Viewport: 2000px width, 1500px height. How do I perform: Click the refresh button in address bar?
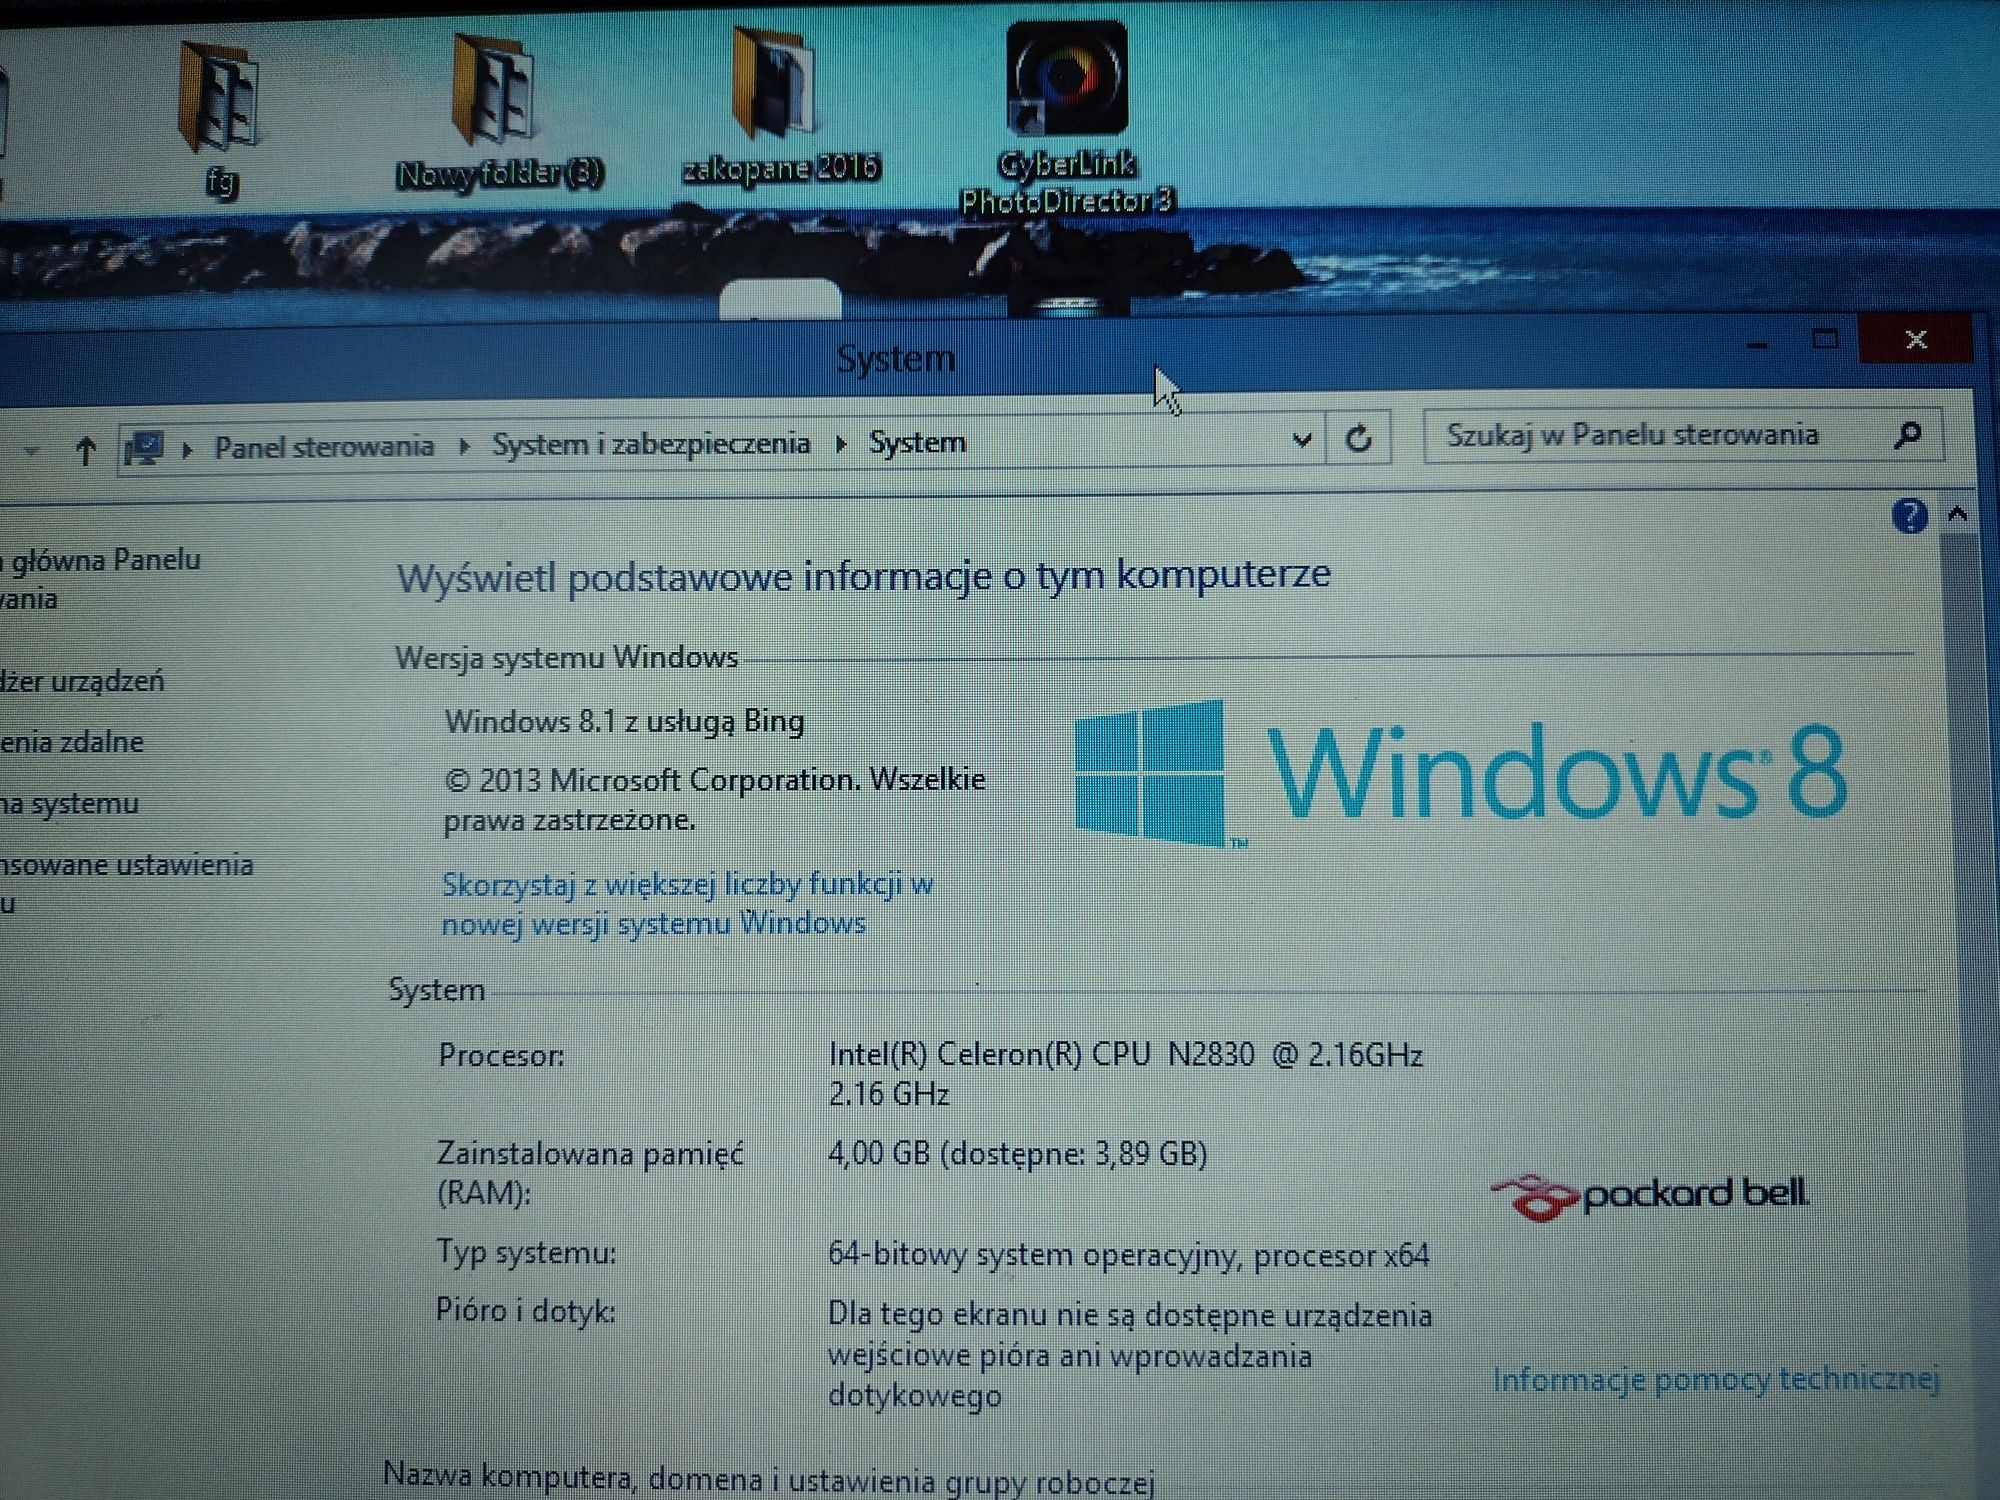click(x=1358, y=439)
